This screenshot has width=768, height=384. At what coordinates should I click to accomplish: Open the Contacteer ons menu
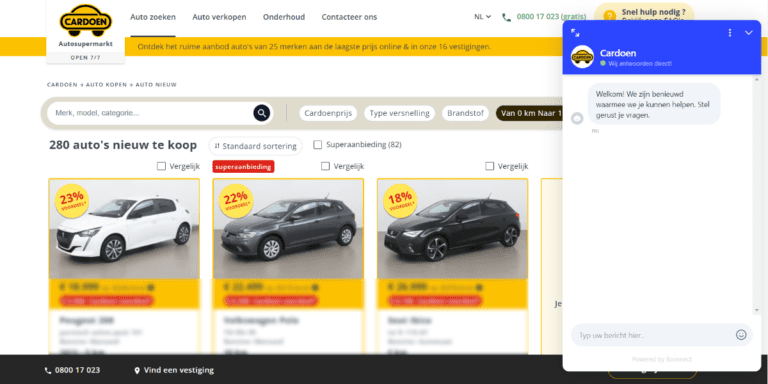[349, 17]
